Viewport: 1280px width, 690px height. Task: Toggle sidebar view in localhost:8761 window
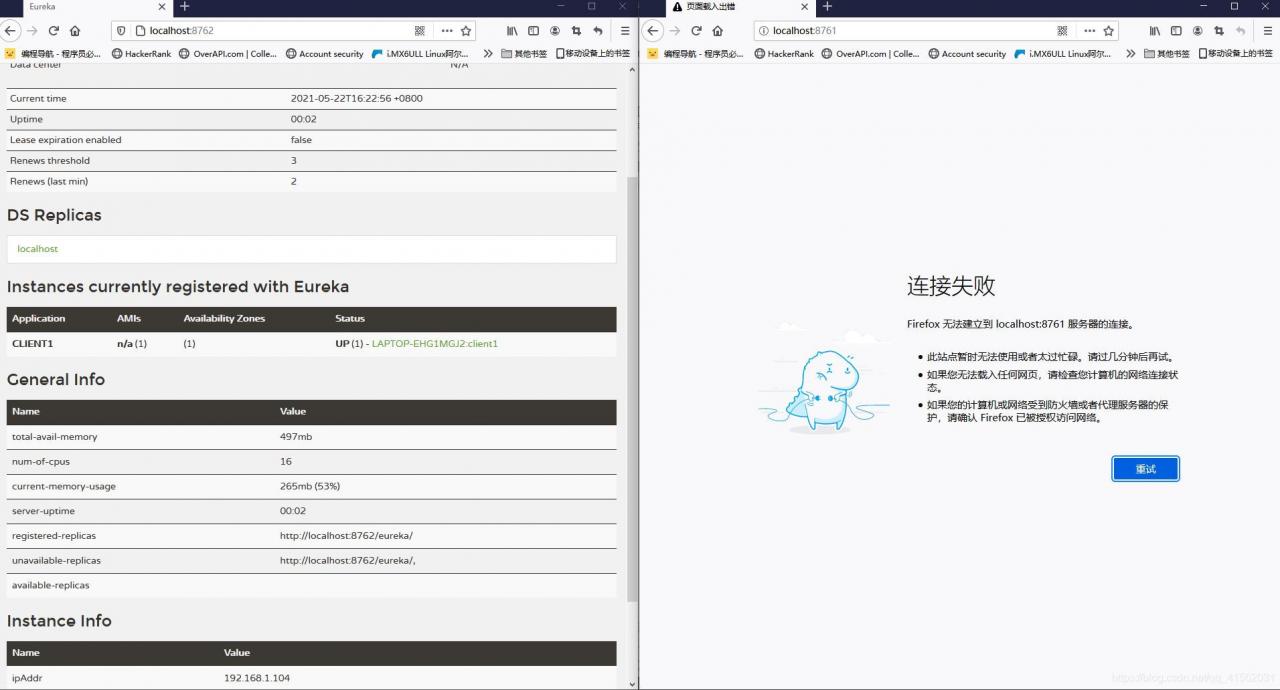1176,31
